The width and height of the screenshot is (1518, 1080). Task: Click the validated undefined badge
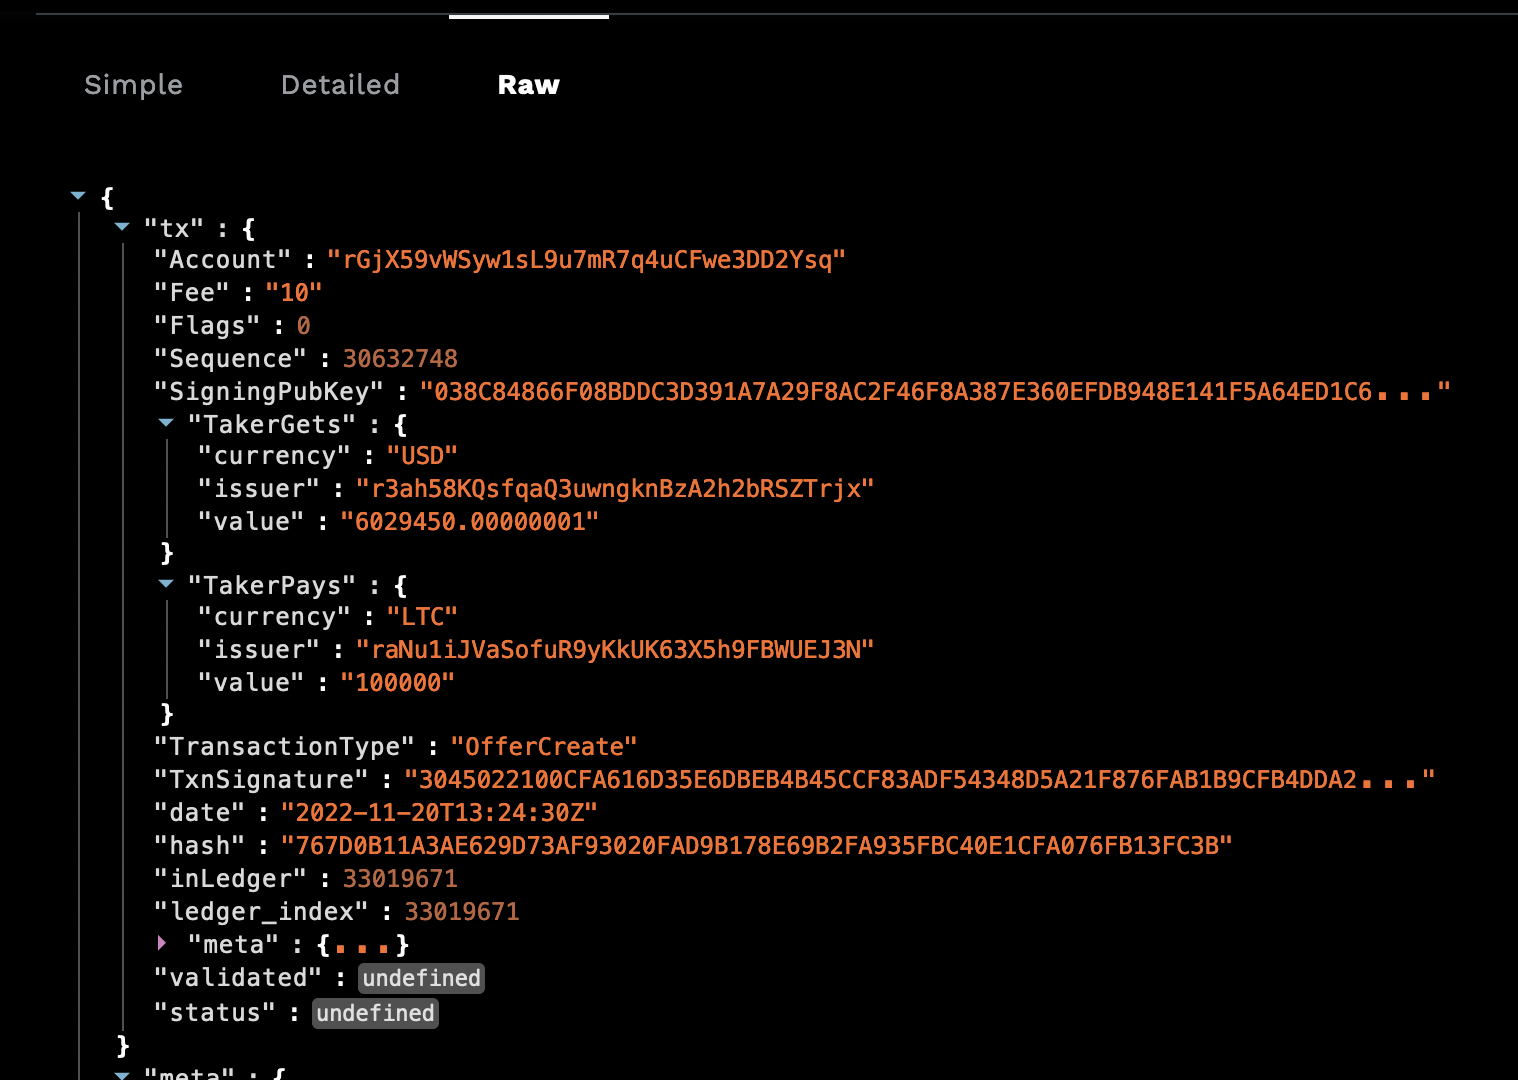click(x=421, y=978)
